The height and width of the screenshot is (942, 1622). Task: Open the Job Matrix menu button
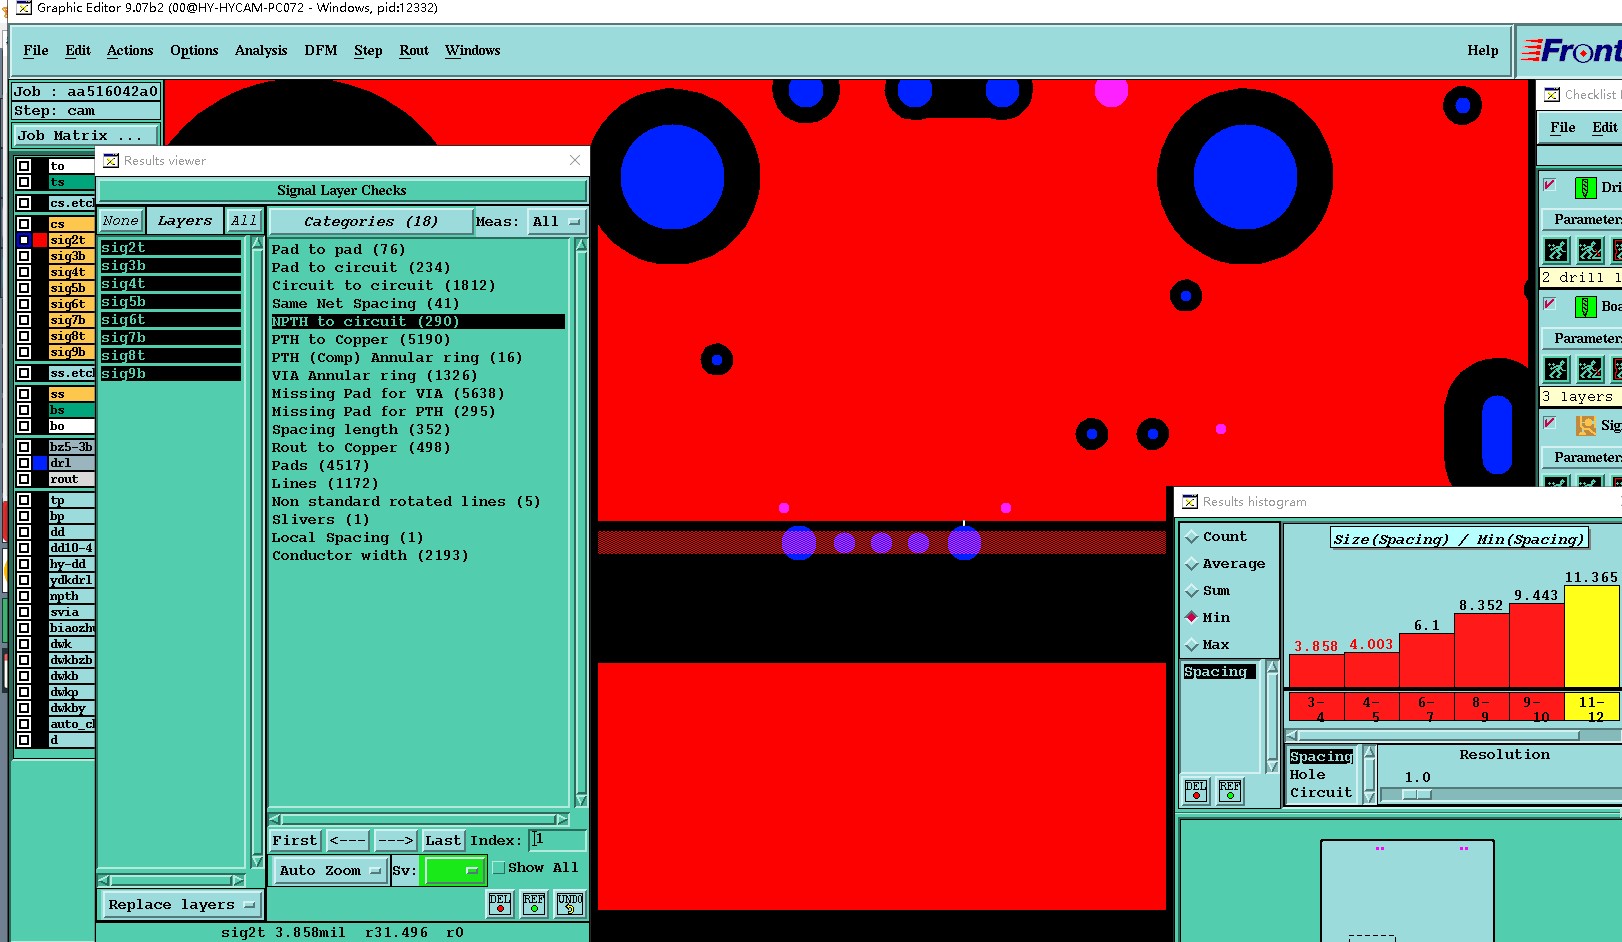[x=86, y=136]
